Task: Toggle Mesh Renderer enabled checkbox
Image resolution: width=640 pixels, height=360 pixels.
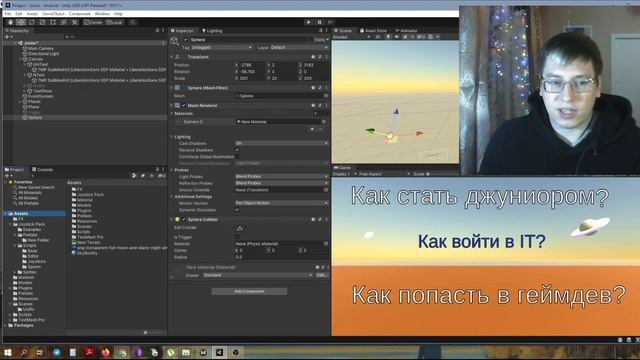Action: click(184, 105)
